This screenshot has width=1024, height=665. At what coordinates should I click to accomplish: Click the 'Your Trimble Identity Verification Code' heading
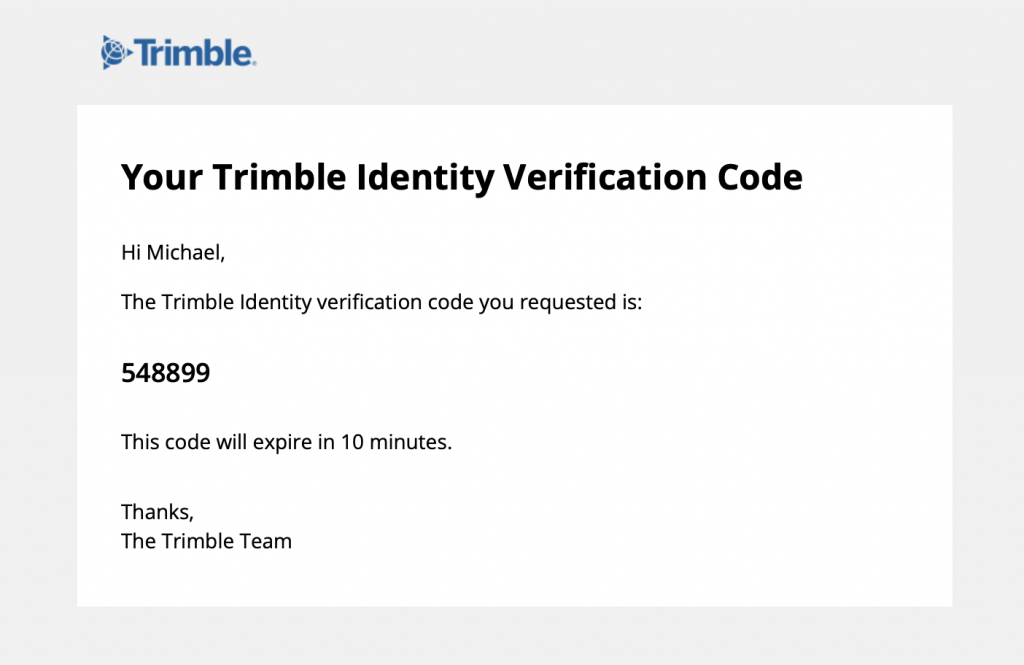coord(462,178)
